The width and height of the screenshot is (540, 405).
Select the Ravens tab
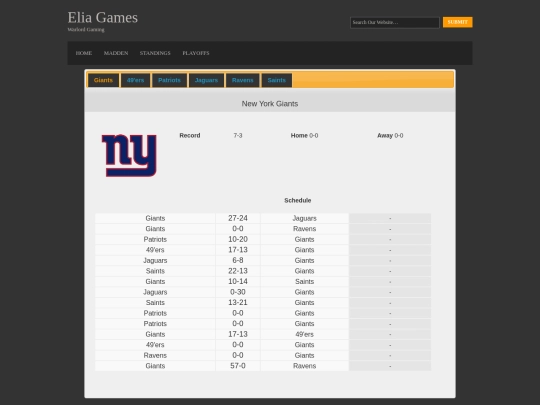(242, 80)
